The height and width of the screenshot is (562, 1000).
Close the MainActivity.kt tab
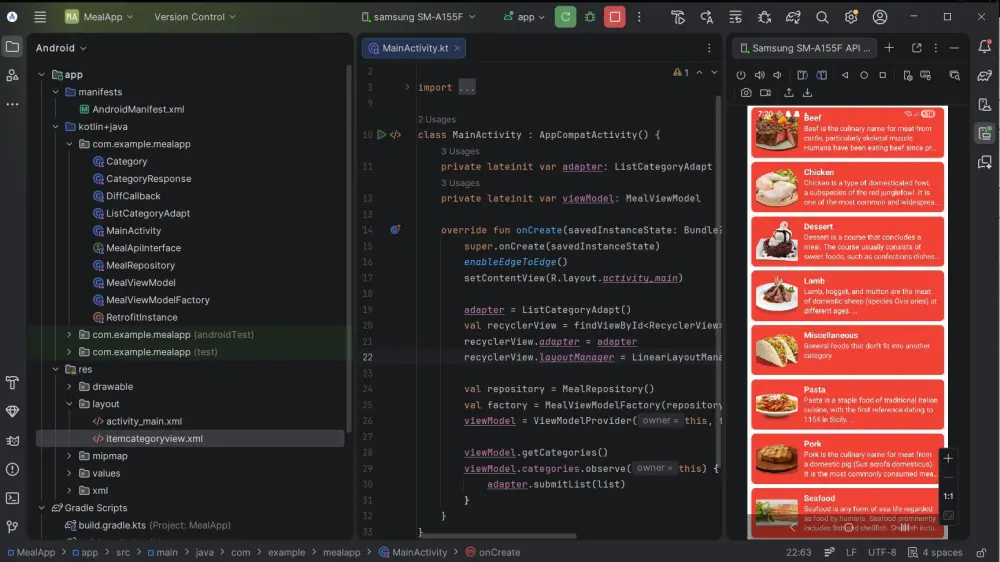(x=457, y=48)
